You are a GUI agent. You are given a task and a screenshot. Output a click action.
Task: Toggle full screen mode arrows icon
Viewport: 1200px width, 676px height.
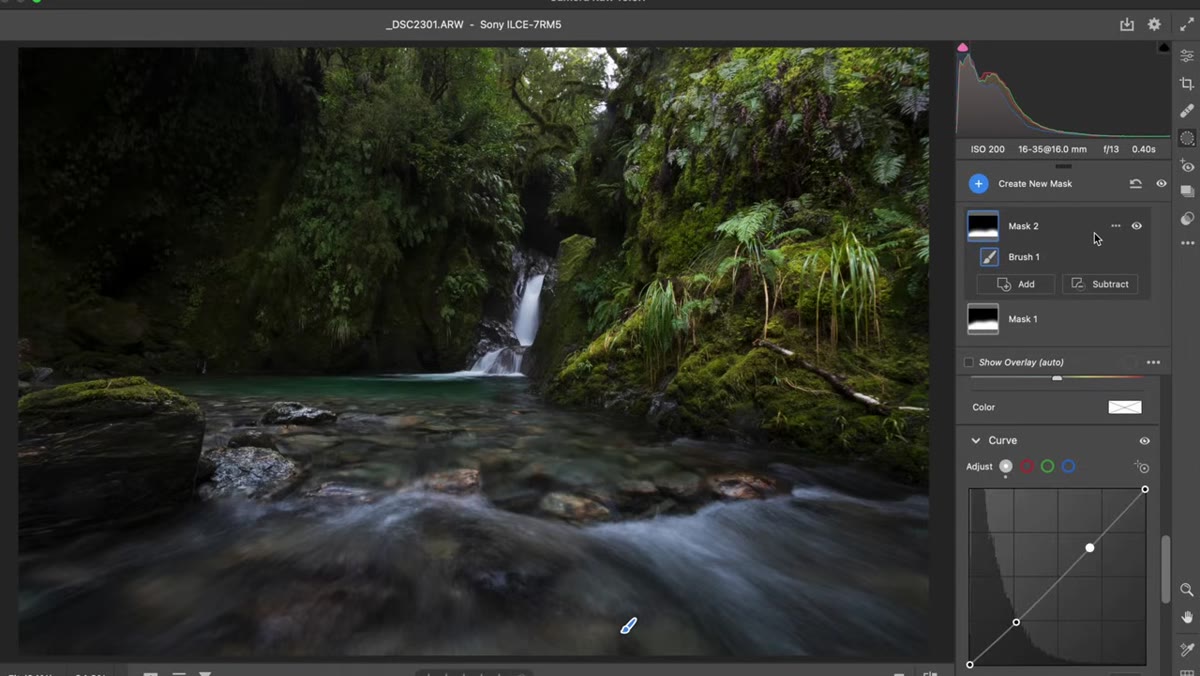(1187, 24)
